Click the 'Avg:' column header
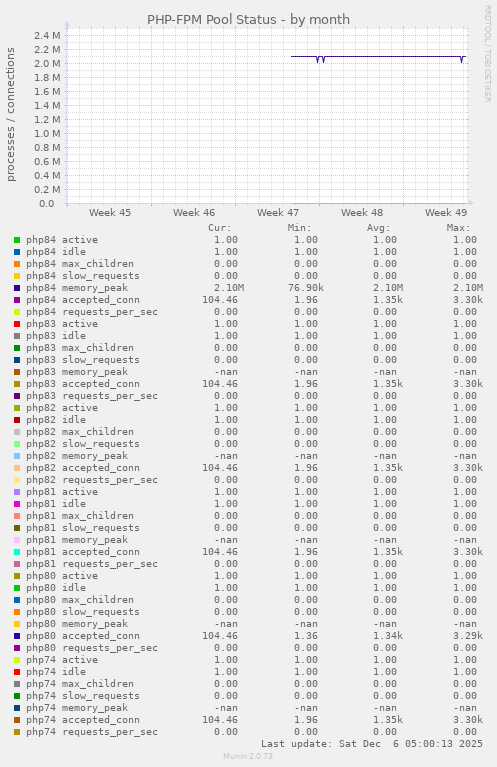This screenshot has height=767, width=497. point(379,228)
